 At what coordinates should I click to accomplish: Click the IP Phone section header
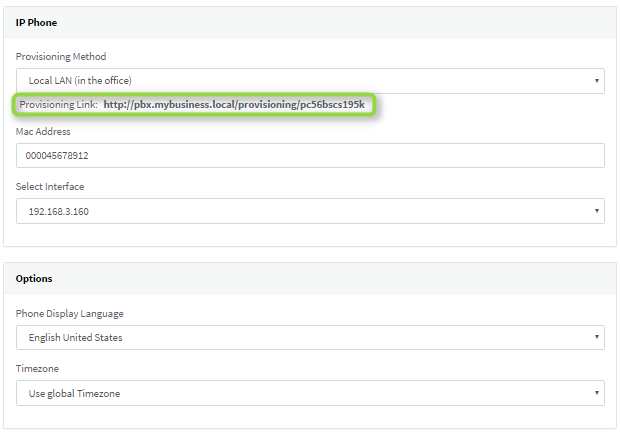(x=35, y=21)
